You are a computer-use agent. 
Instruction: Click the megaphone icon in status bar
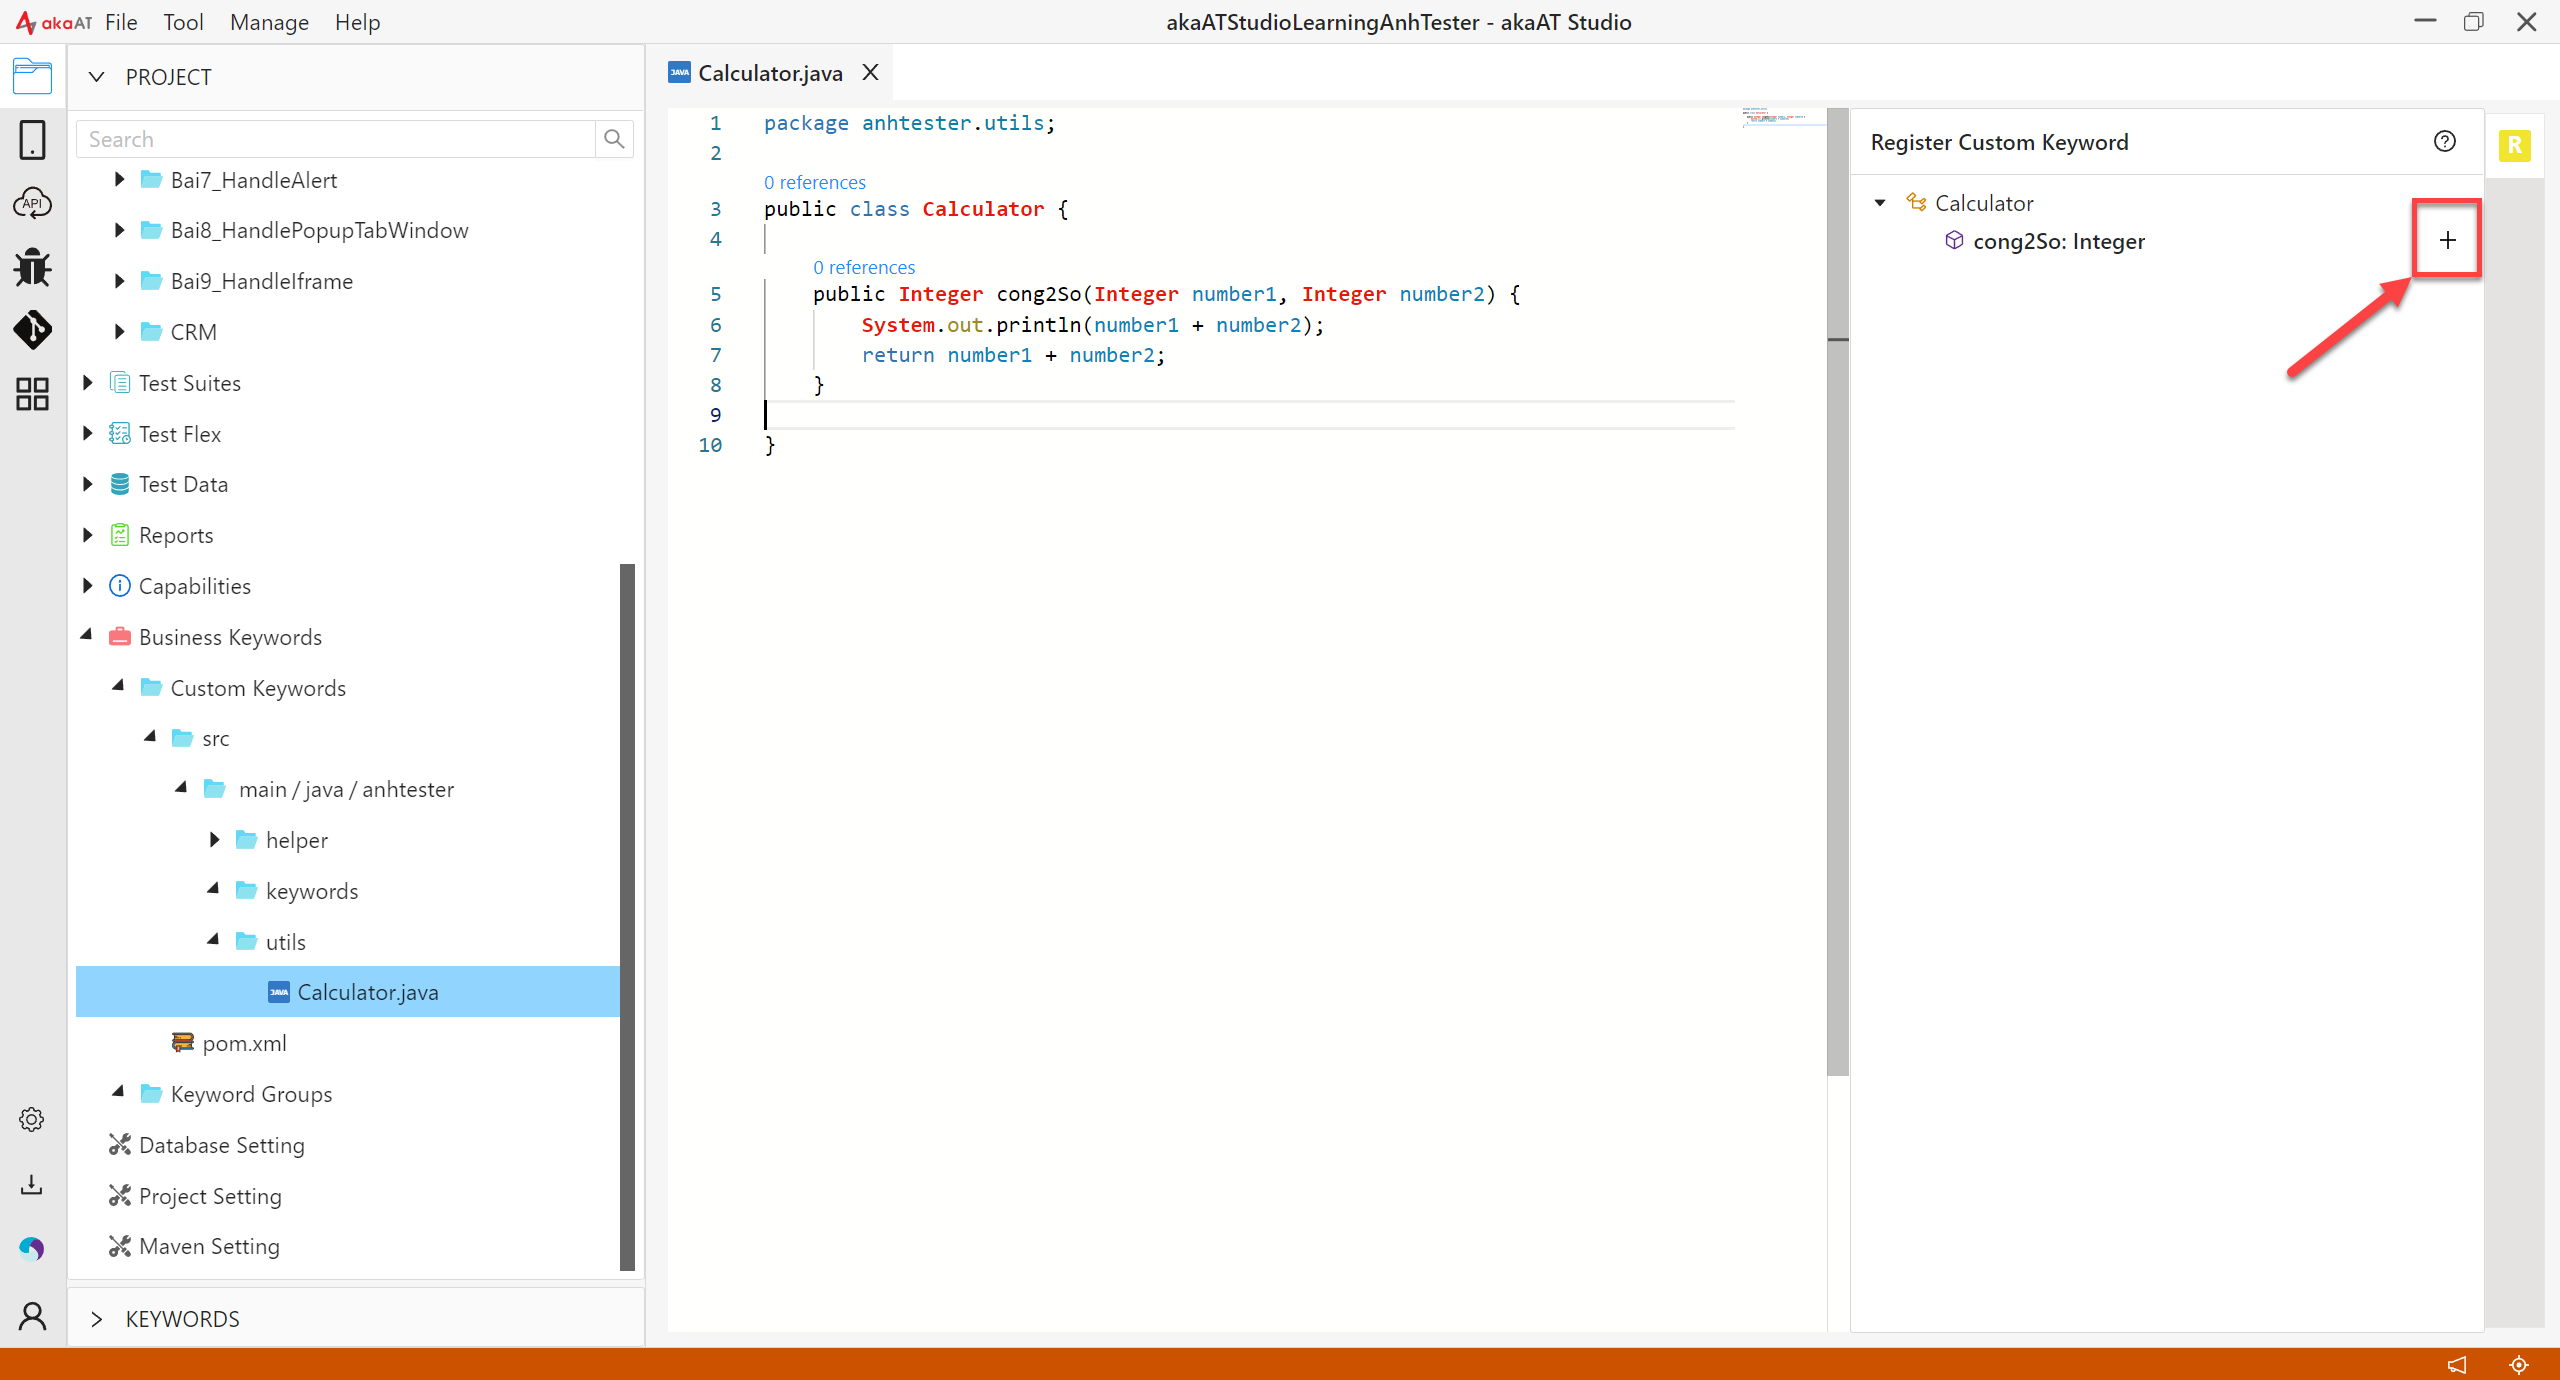(x=2457, y=1364)
